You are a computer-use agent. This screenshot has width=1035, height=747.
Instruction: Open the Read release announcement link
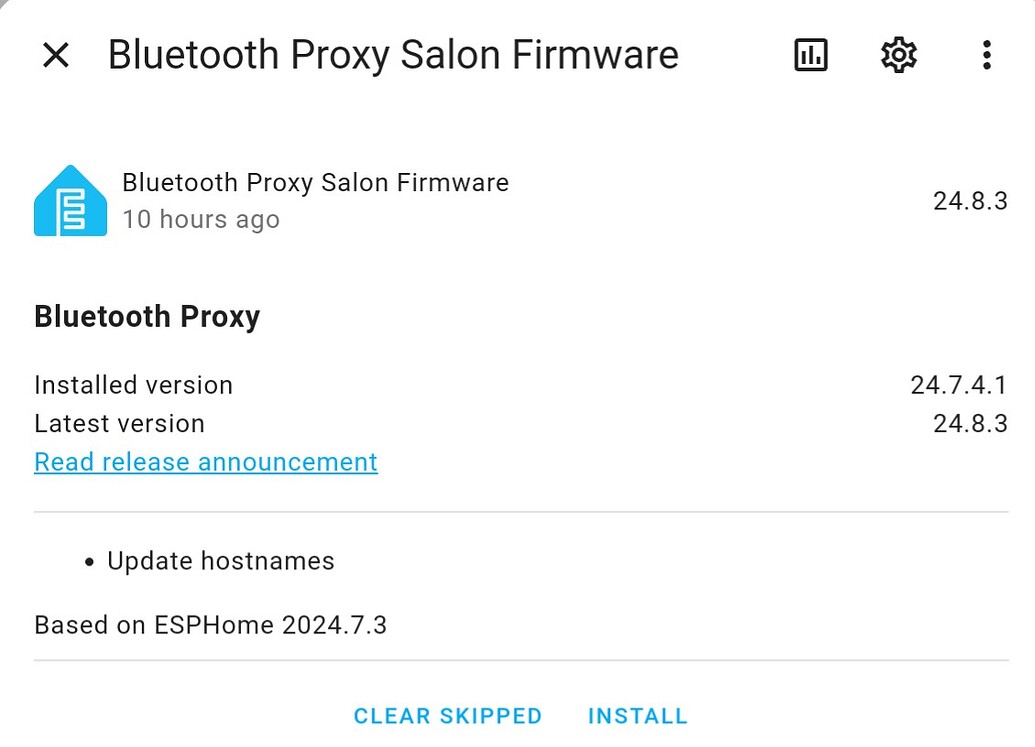tap(206, 462)
